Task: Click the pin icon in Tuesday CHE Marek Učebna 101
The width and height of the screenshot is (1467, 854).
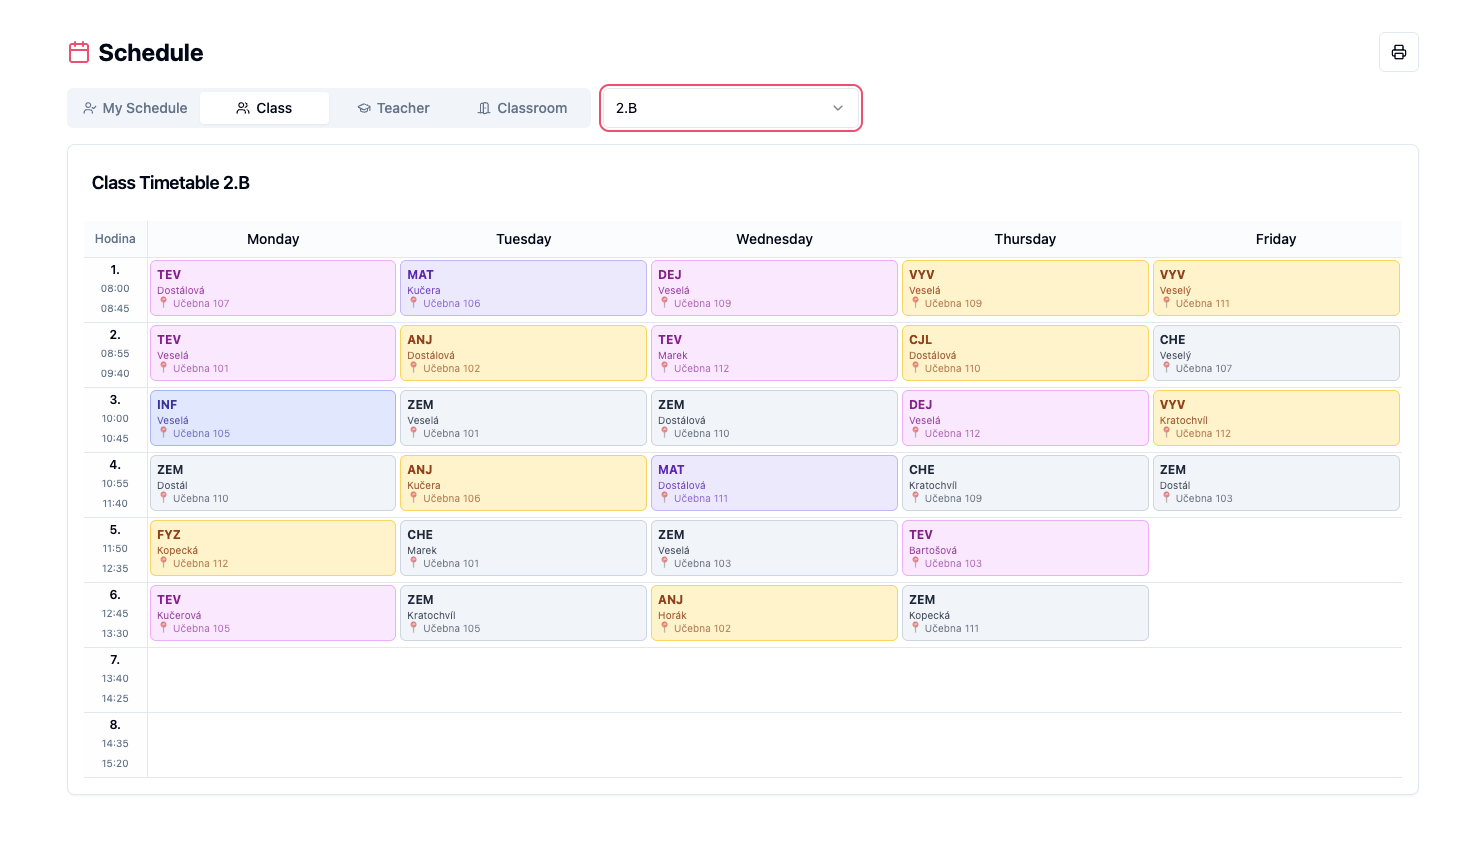Action: [413, 562]
